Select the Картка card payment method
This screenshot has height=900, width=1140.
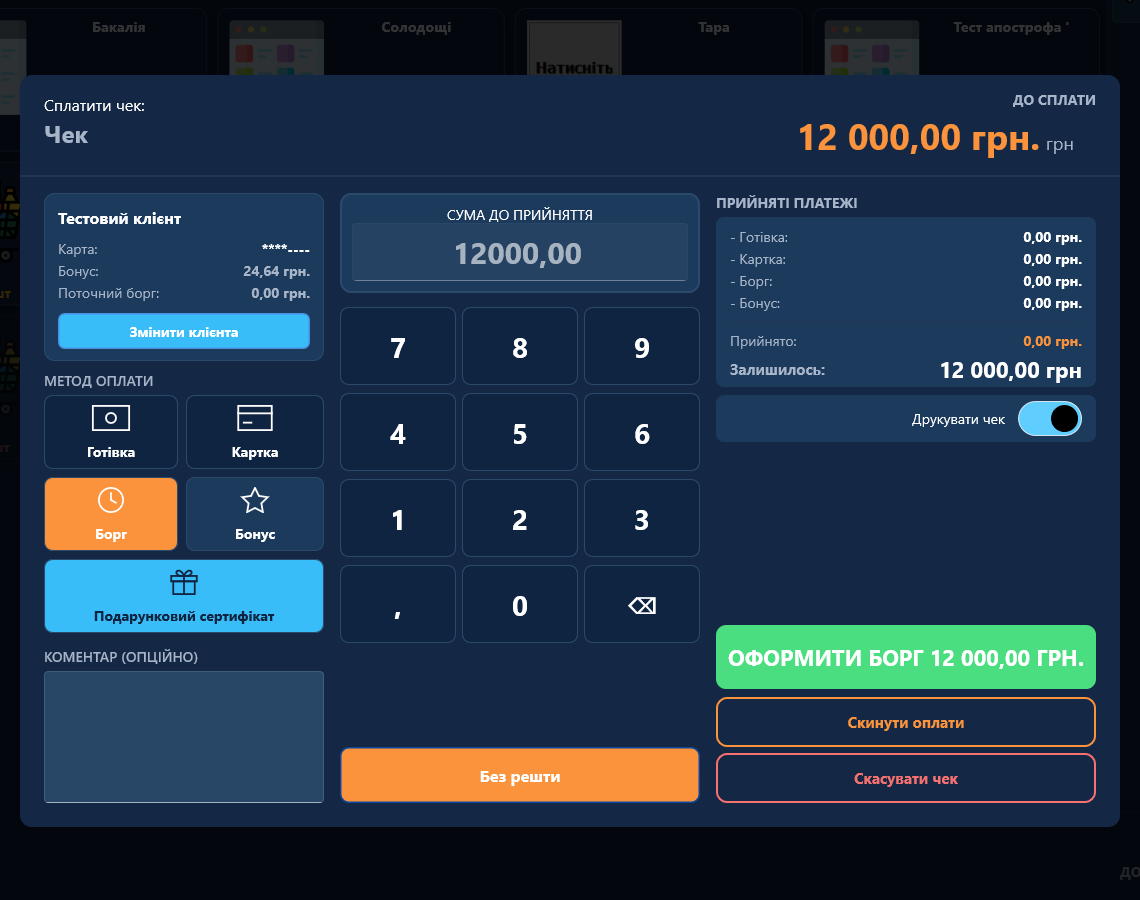pos(254,432)
